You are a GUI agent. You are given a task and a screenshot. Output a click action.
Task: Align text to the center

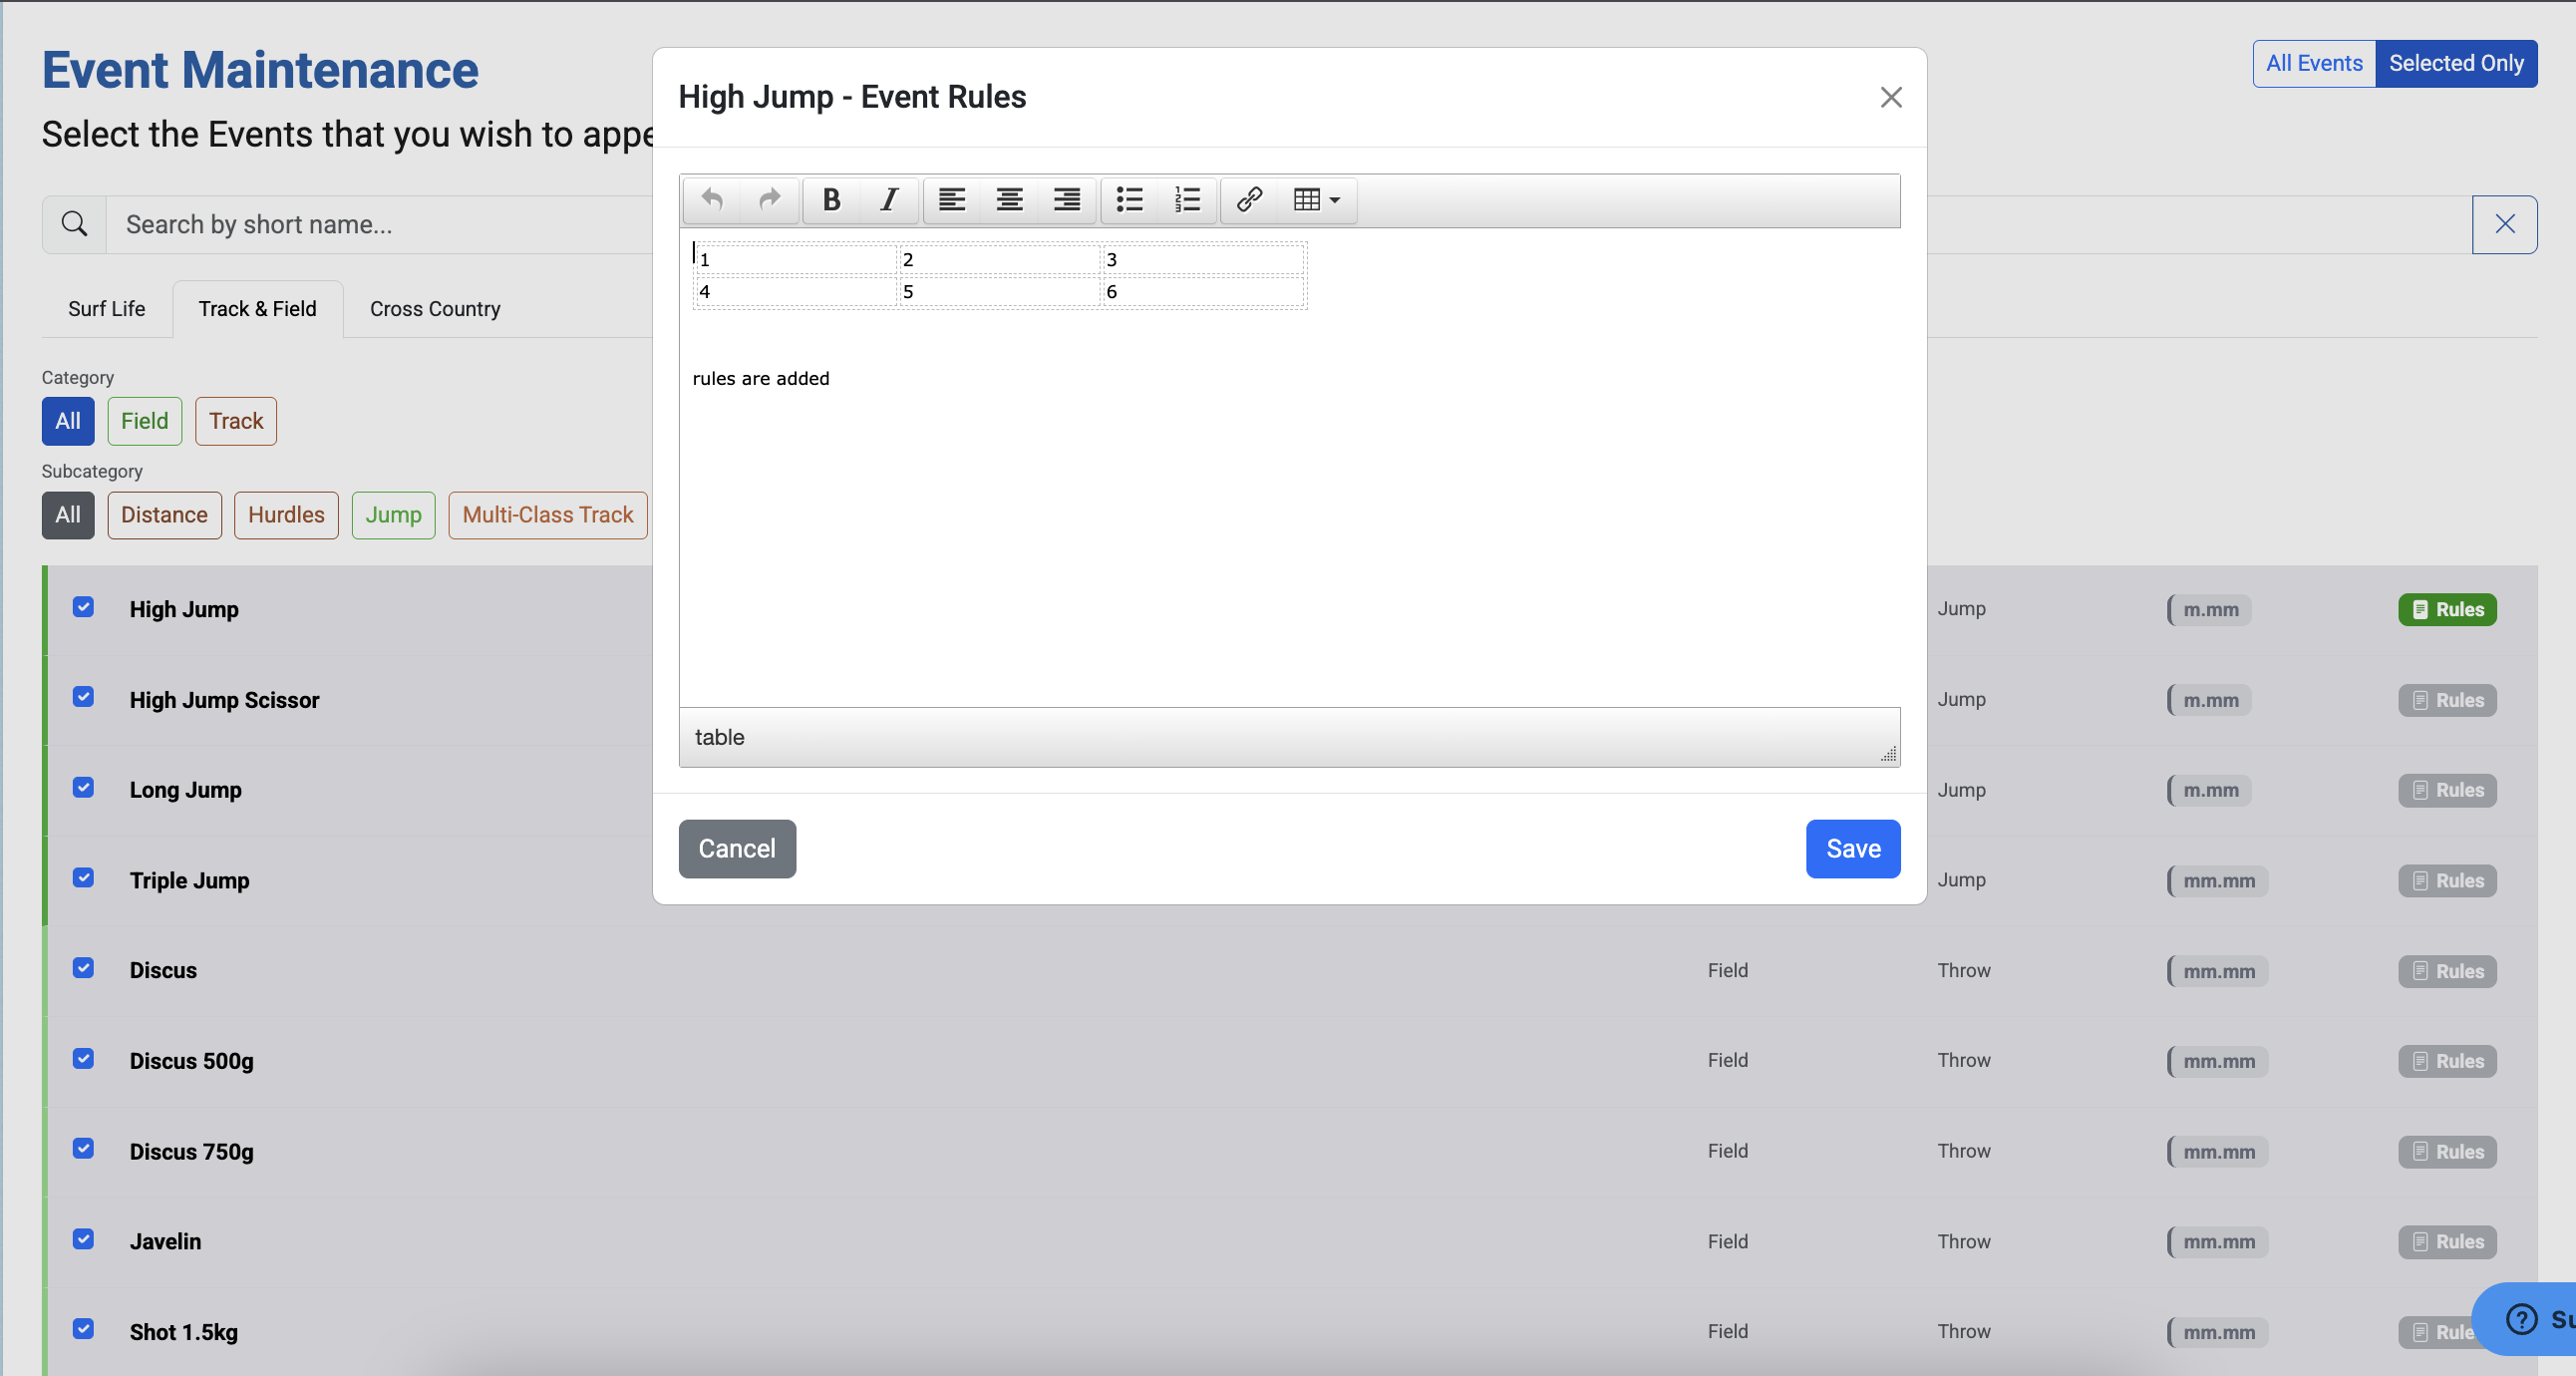point(1009,200)
